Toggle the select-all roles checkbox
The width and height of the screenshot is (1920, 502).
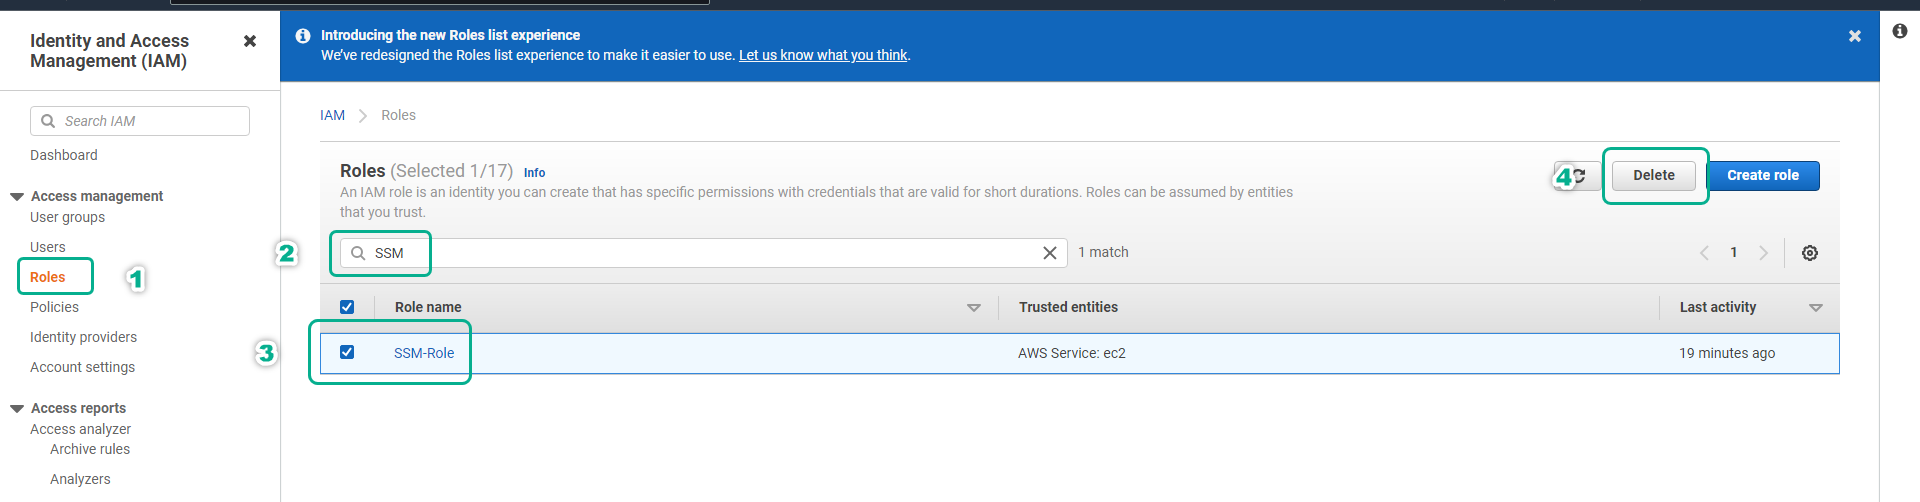347,307
